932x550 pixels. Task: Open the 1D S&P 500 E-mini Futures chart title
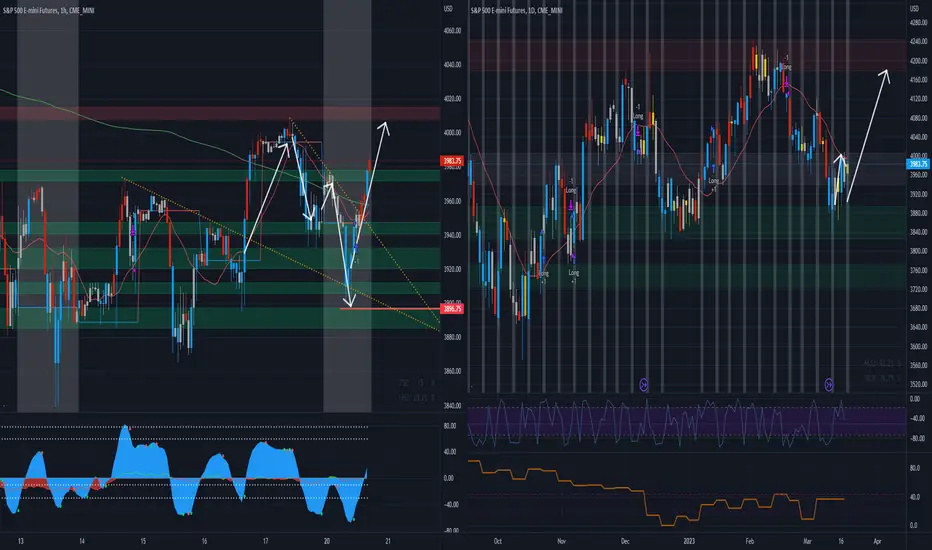click(x=517, y=10)
